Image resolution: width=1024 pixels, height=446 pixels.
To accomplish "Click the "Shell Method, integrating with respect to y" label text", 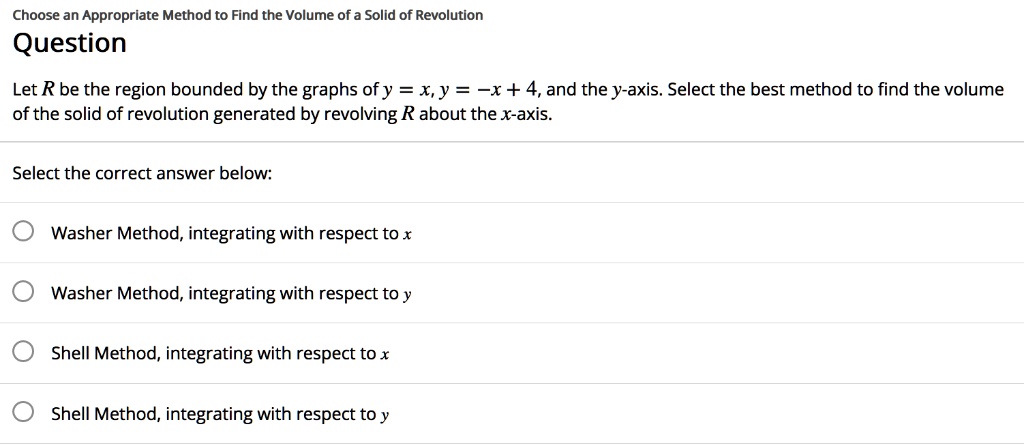I will pos(220,414).
